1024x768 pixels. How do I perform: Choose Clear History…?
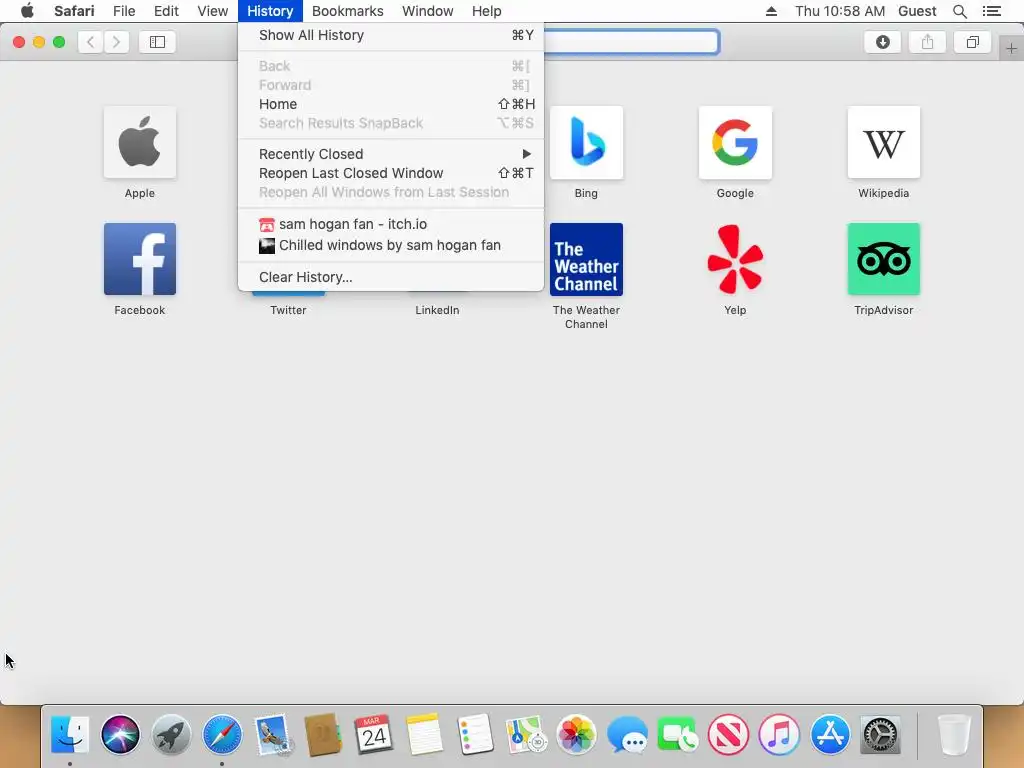(391, 277)
